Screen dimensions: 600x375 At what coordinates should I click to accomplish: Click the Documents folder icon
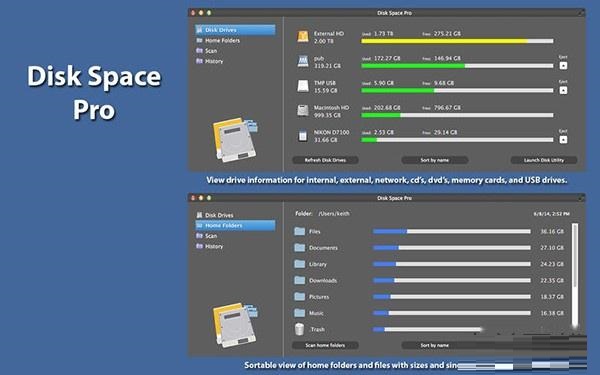(x=300, y=248)
